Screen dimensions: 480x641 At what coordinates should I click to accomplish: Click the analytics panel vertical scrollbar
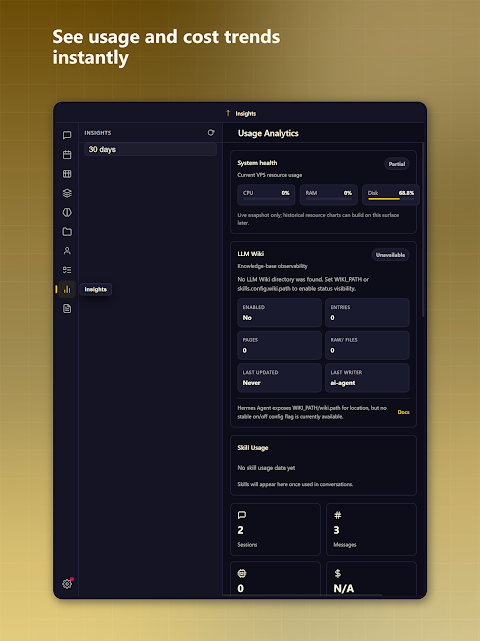[423, 229]
